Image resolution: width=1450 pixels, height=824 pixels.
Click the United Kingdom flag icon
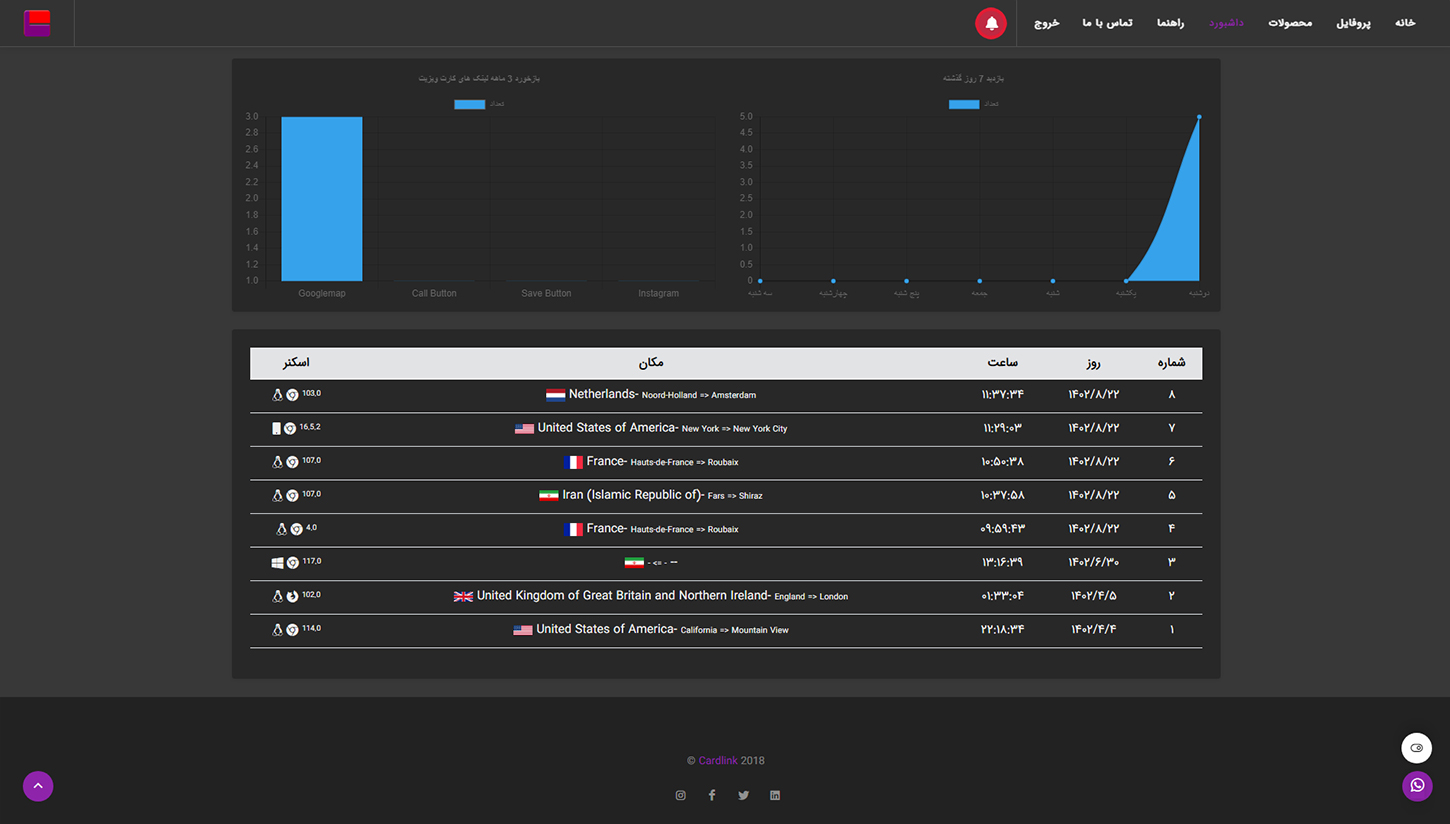[463, 596]
